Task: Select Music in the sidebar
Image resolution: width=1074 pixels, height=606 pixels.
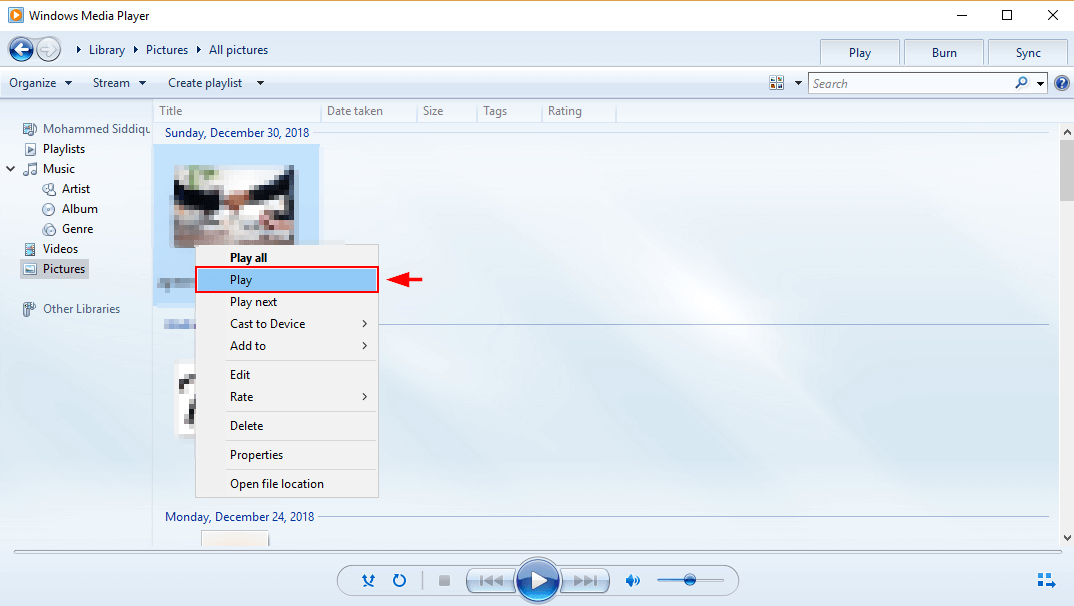Action: [x=59, y=168]
